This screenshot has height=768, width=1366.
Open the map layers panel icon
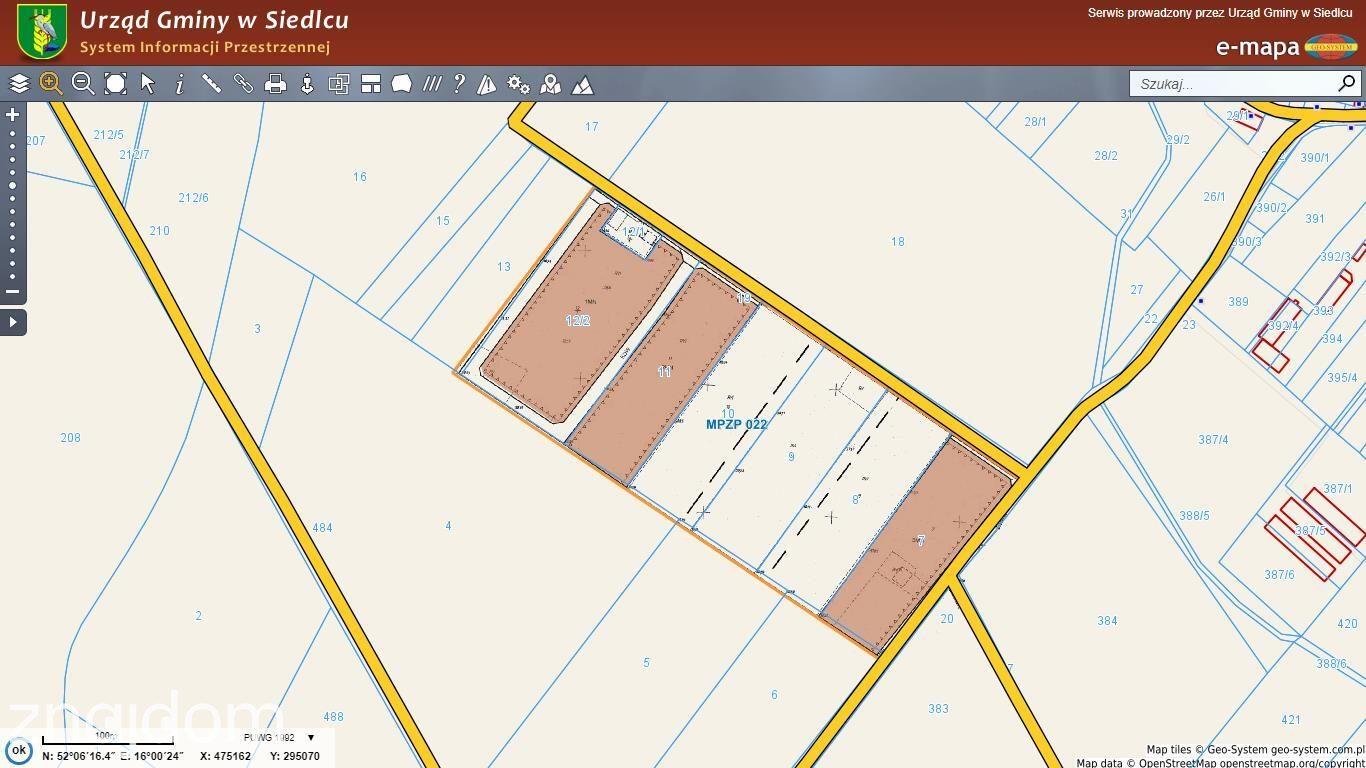point(19,84)
